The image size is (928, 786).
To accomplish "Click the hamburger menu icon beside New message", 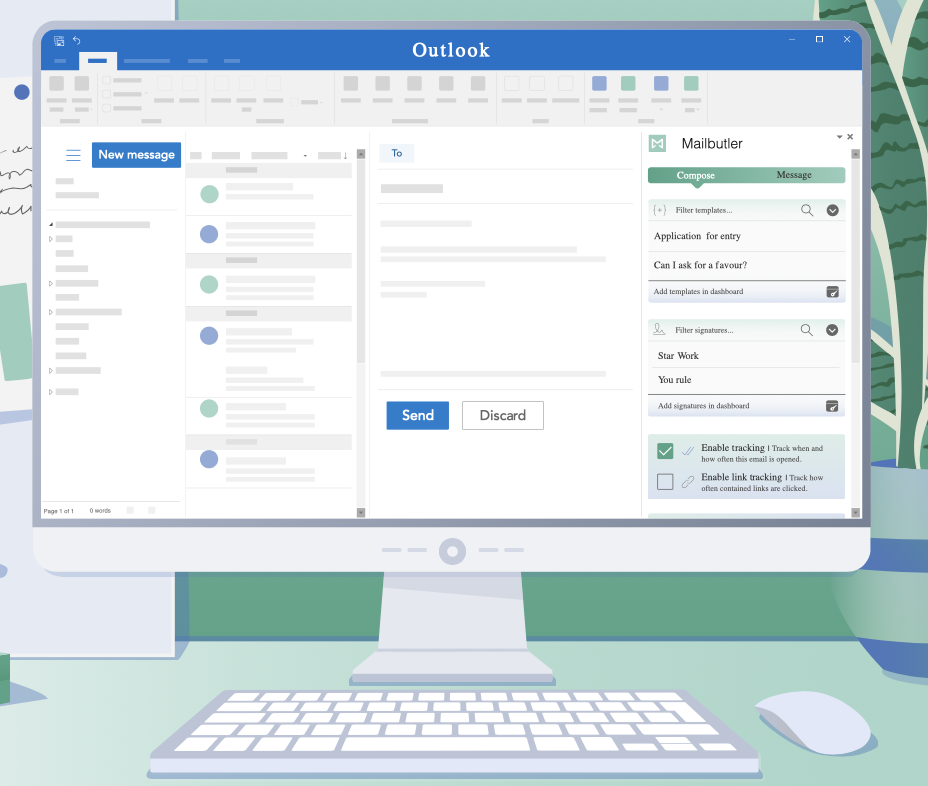I will point(73,155).
